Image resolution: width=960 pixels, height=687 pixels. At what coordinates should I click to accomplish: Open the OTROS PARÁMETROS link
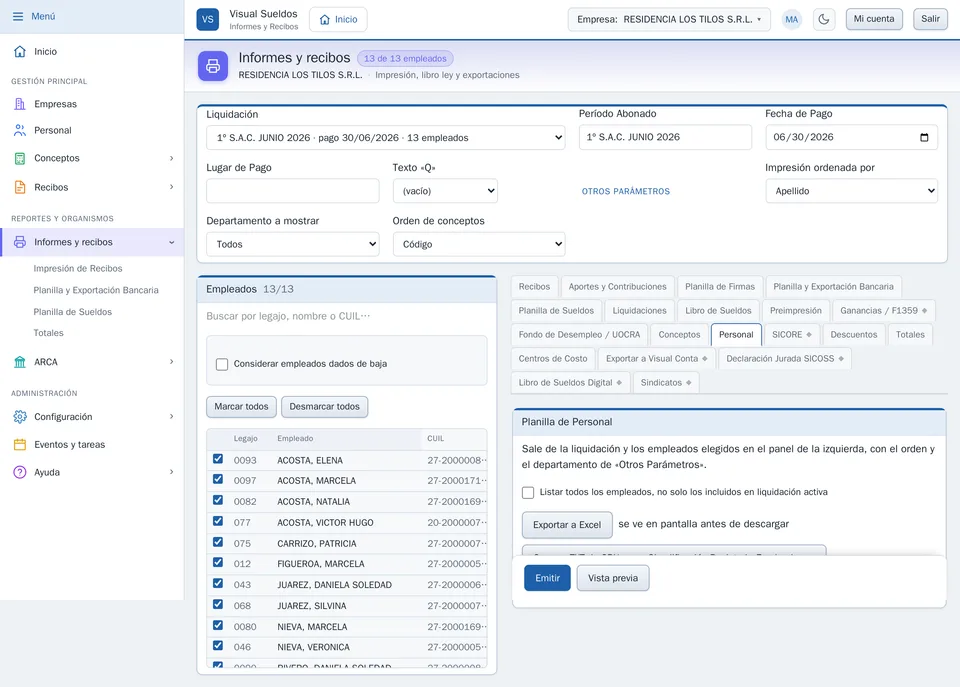click(x=626, y=192)
